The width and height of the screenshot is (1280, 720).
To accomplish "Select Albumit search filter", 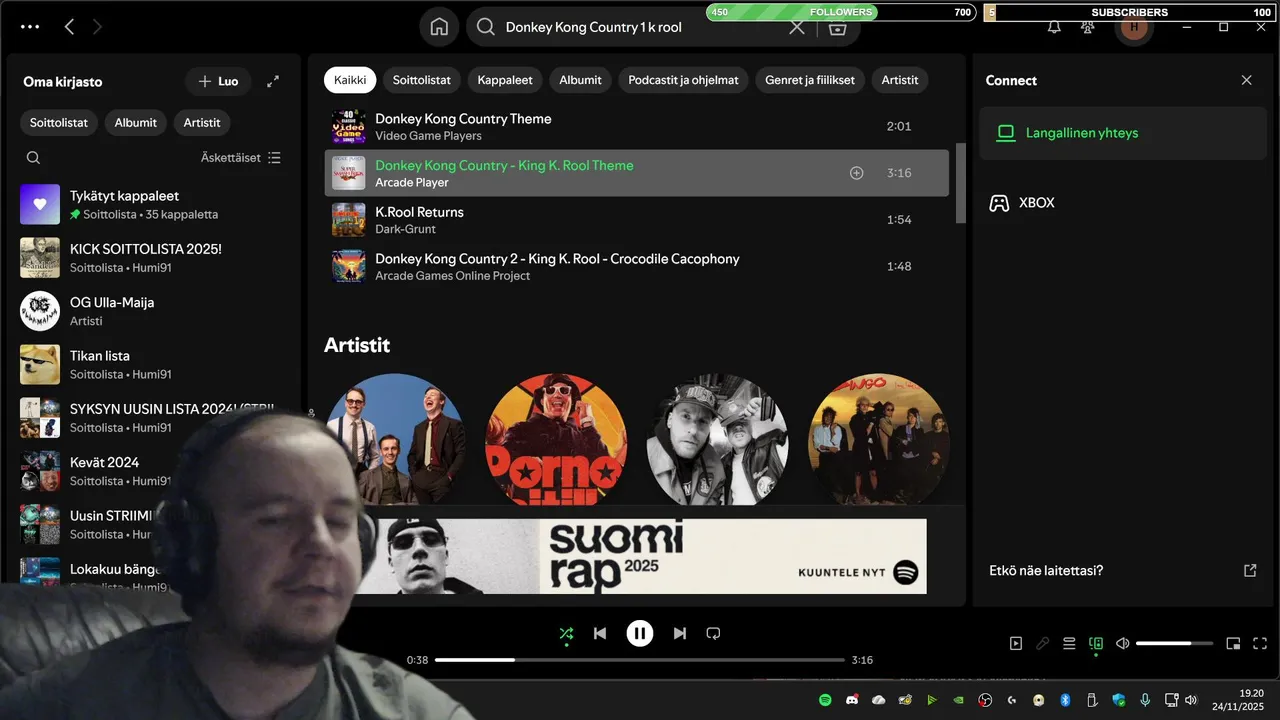I will point(580,80).
